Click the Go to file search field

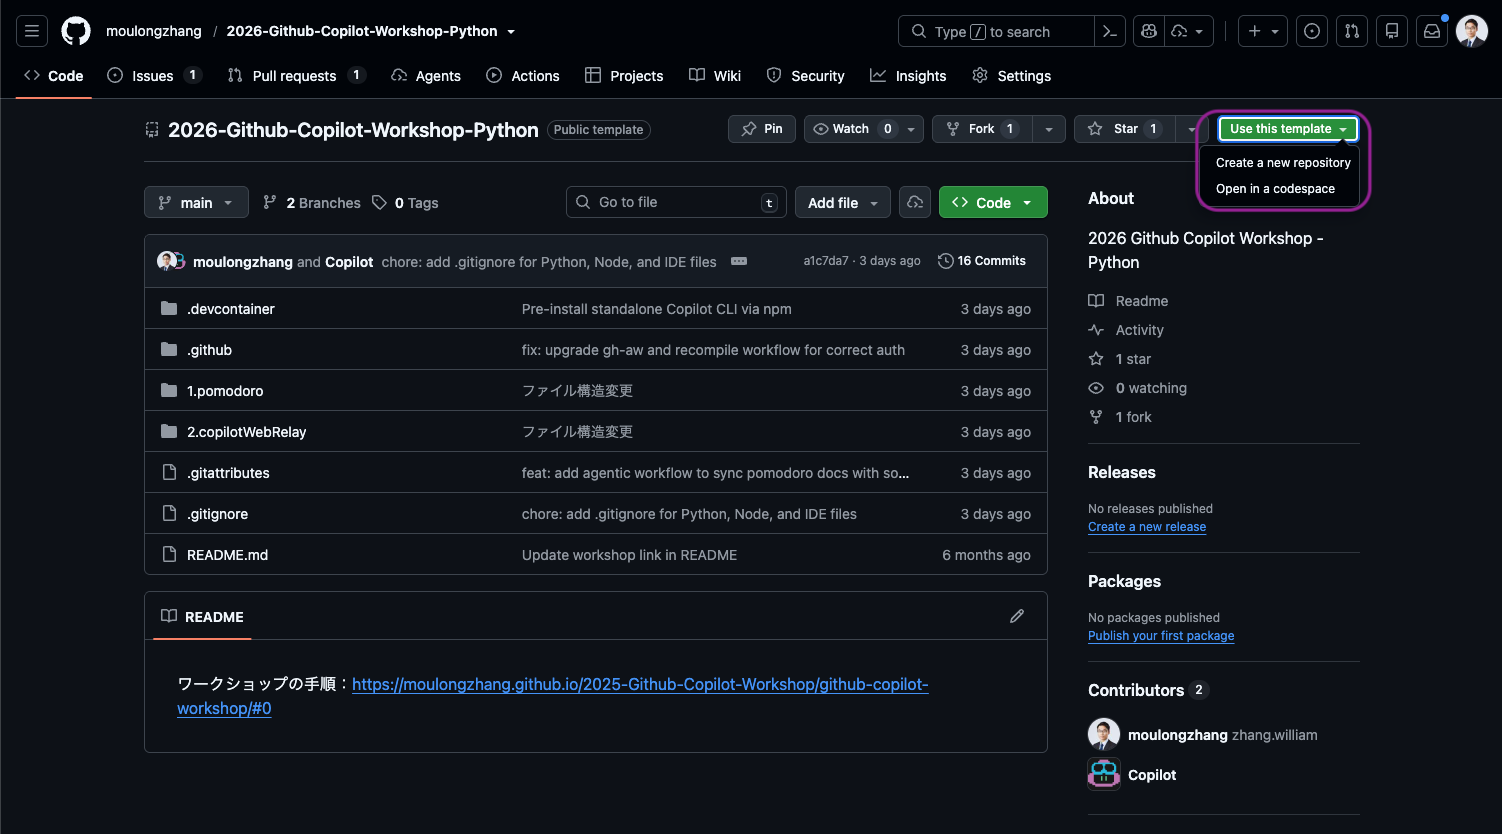pyautogui.click(x=676, y=202)
